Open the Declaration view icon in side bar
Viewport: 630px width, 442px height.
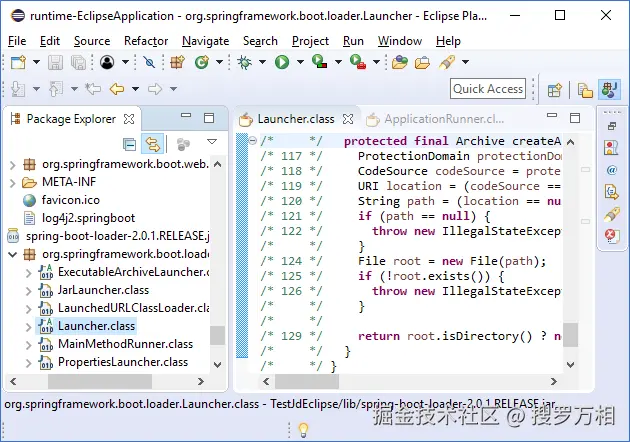[x=612, y=192]
